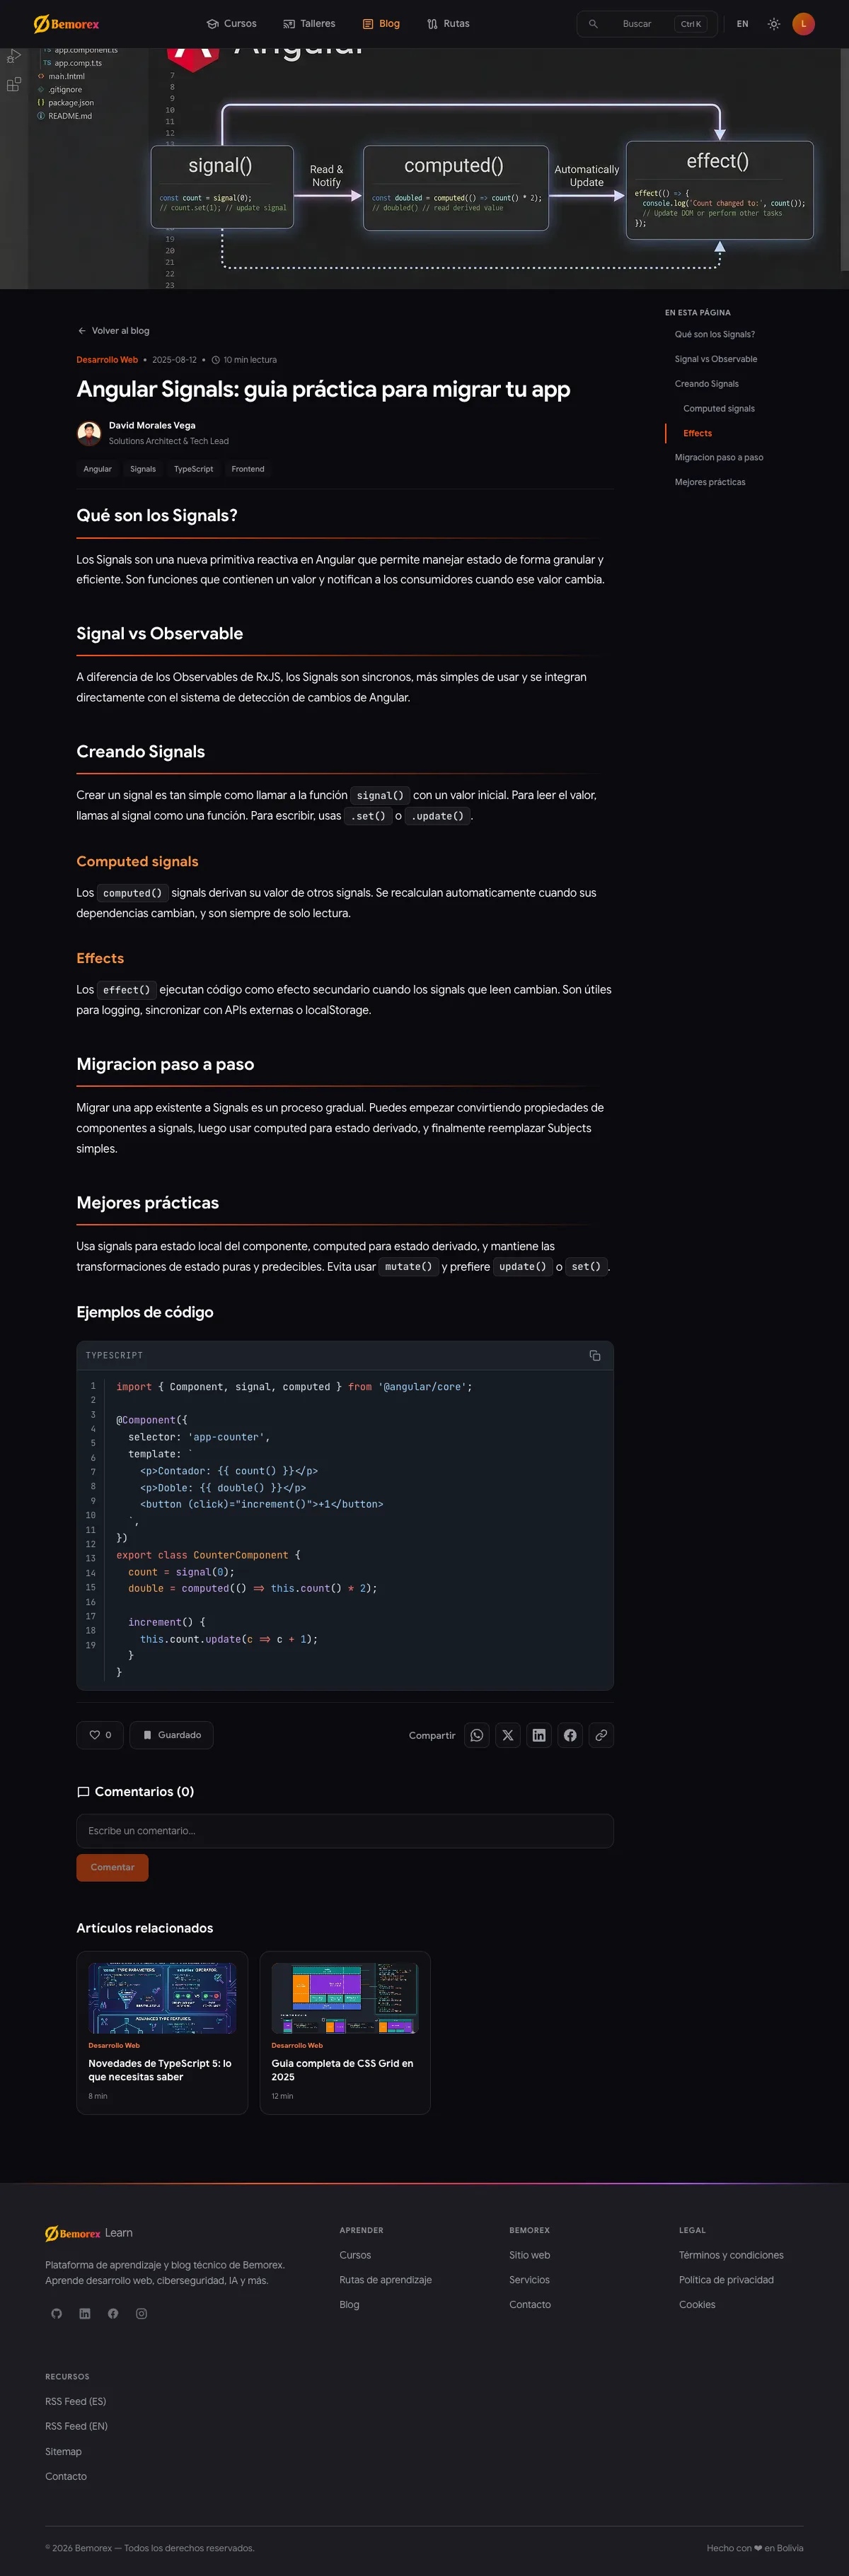The width and height of the screenshot is (849, 2576).
Task: Switch language with EN toggle
Action: tap(742, 24)
